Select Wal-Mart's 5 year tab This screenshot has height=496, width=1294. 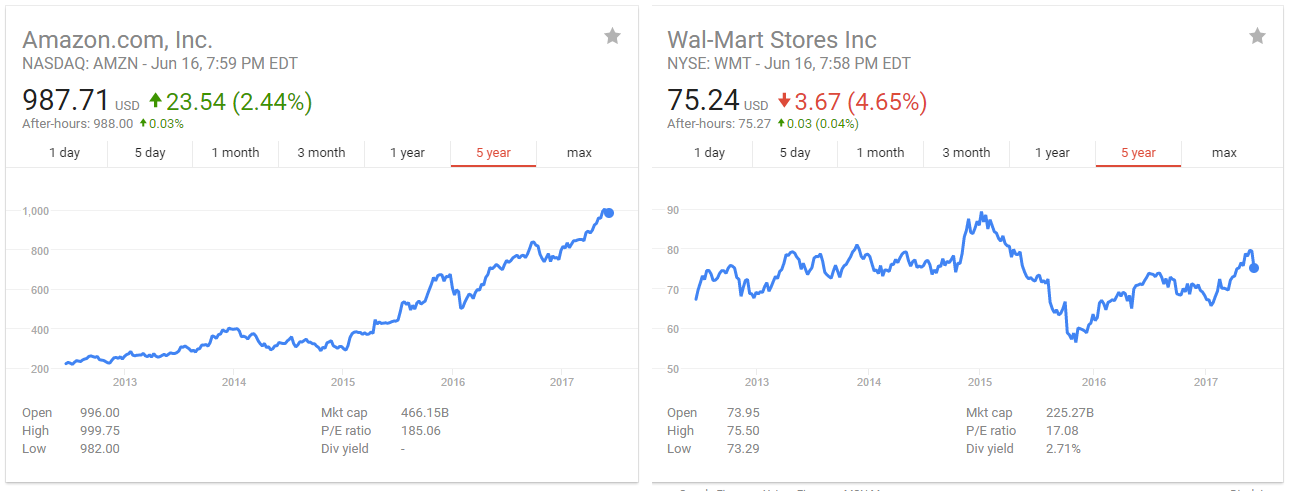point(1138,153)
